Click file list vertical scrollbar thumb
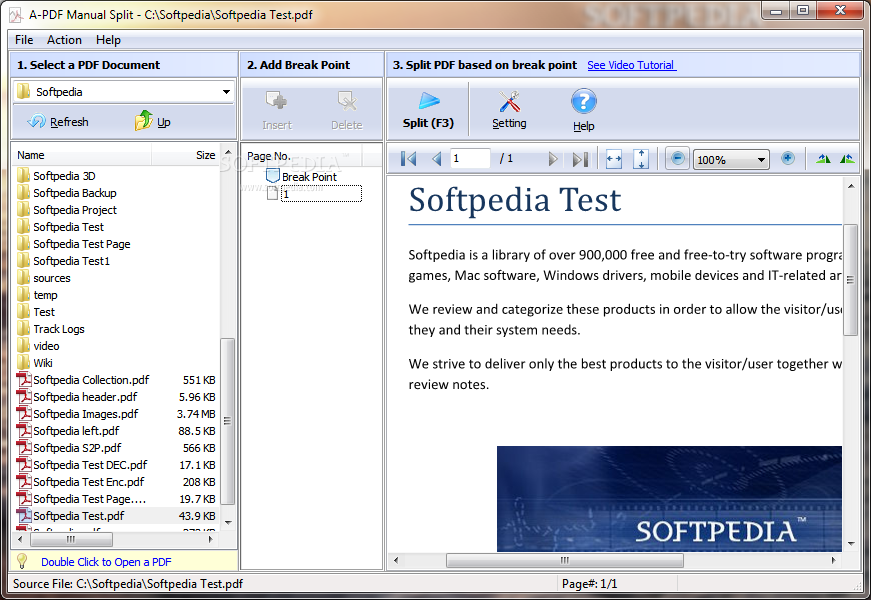 [227, 421]
